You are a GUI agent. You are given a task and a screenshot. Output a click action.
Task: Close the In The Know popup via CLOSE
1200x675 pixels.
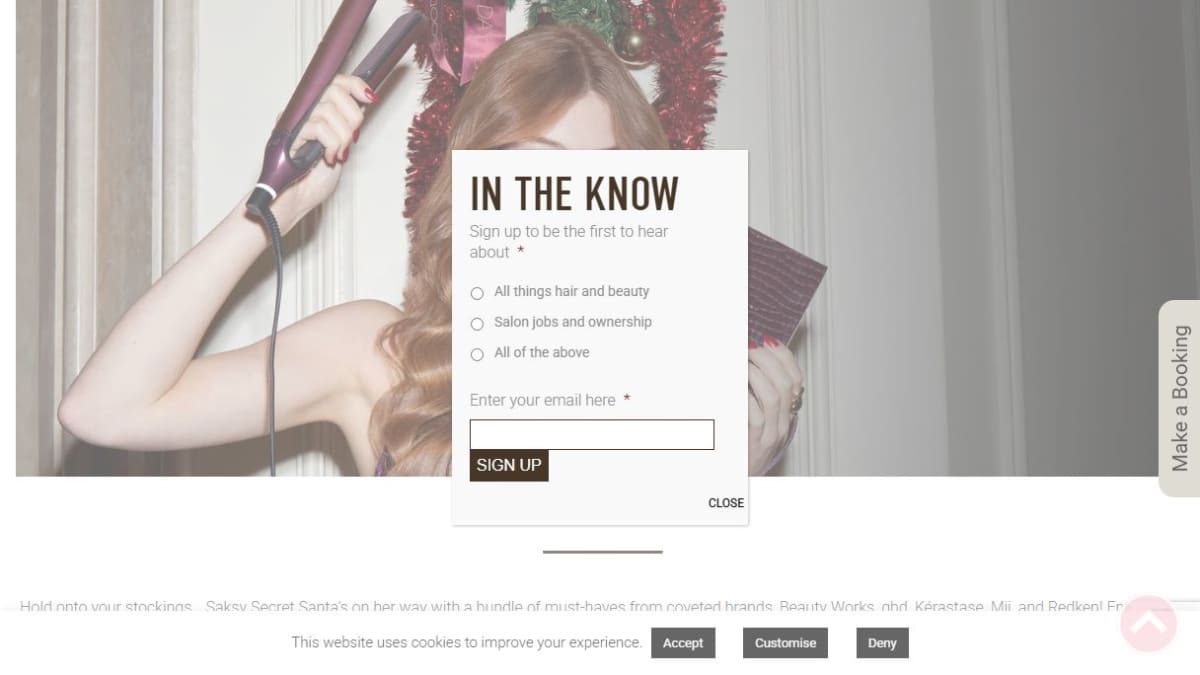[726, 503]
